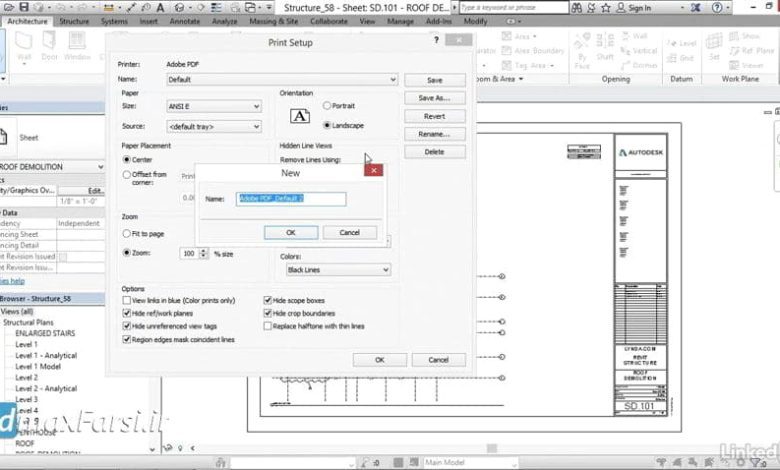Screen dimensions: 780x470
Task: Click the Print Setup help question mark
Action: pos(436,42)
